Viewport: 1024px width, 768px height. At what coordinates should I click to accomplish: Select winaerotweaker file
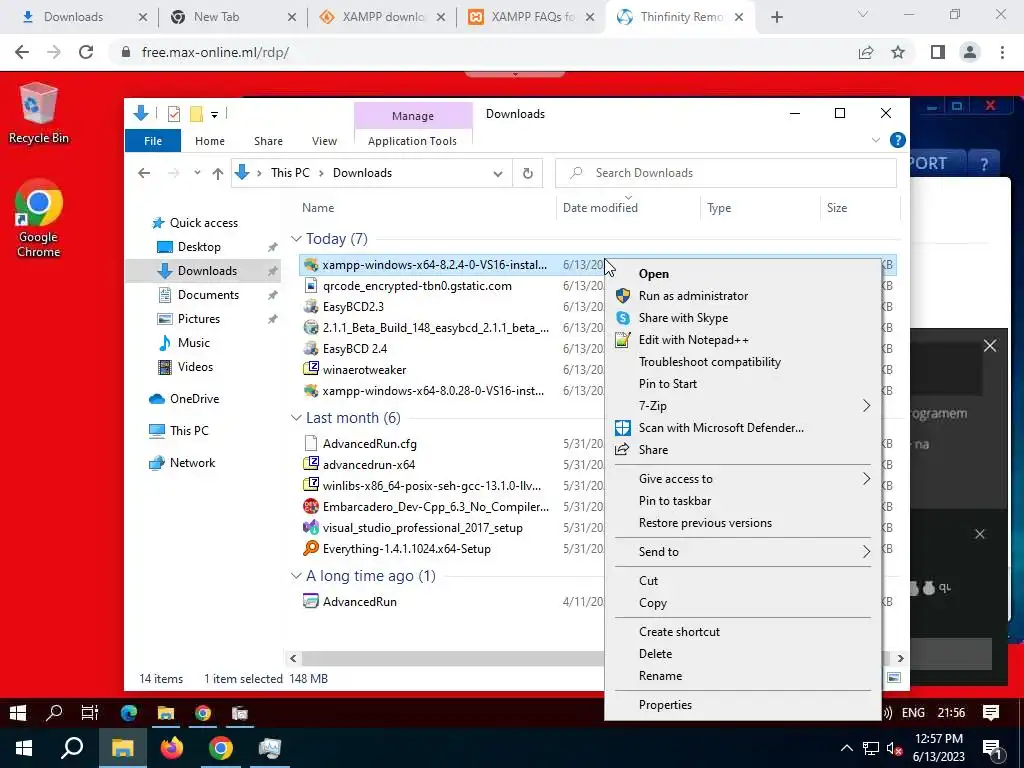point(364,370)
